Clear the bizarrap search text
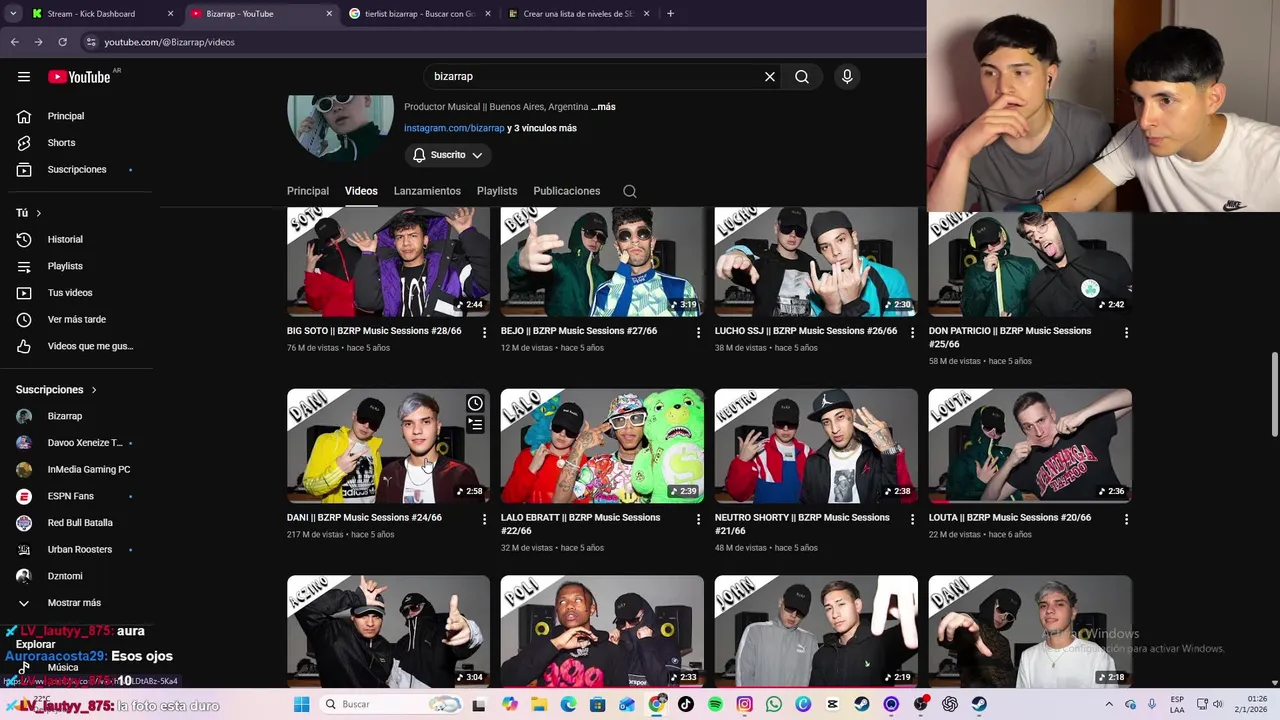The height and width of the screenshot is (720, 1280). pos(770,77)
